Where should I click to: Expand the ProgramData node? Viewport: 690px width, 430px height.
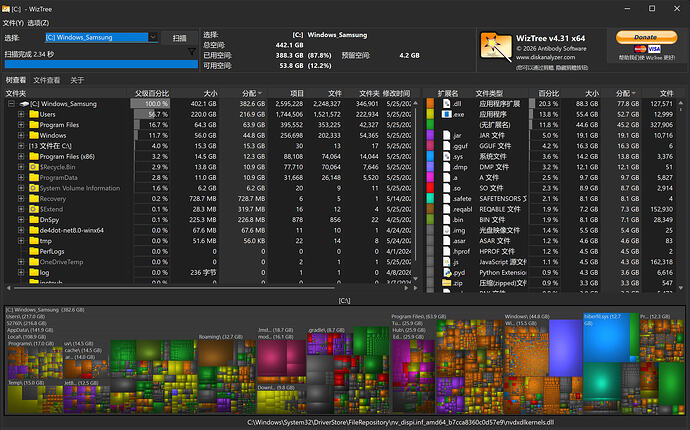(x=21, y=178)
